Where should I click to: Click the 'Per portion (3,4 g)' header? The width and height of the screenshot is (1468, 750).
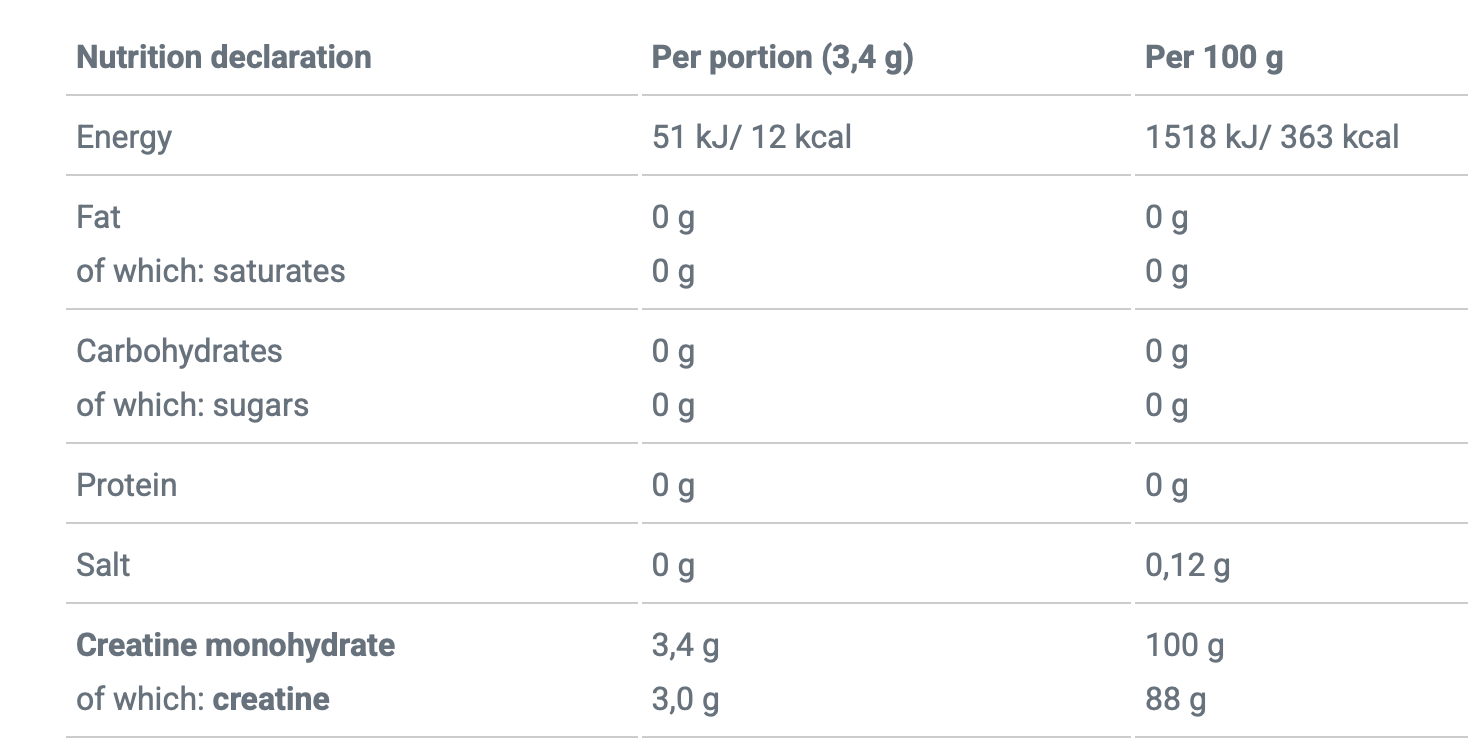pos(782,57)
